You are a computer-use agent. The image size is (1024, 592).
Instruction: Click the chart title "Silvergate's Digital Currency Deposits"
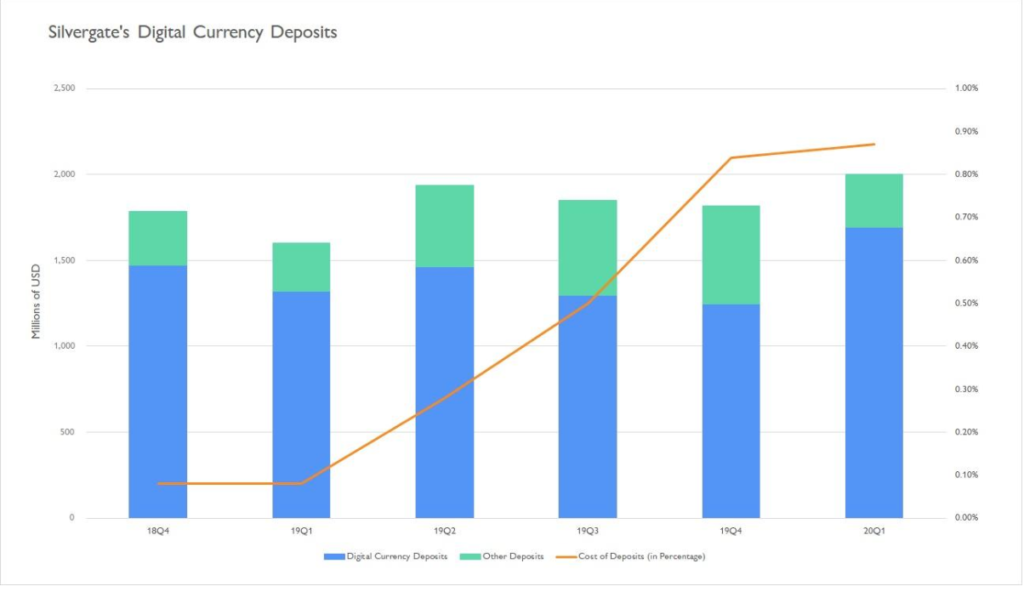click(x=193, y=32)
